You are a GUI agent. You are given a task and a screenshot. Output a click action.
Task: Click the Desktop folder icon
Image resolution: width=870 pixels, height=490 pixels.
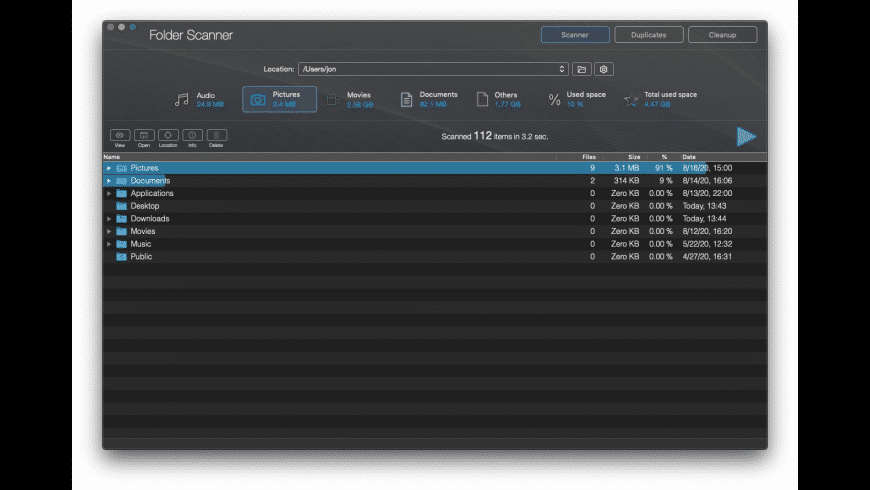coord(122,206)
